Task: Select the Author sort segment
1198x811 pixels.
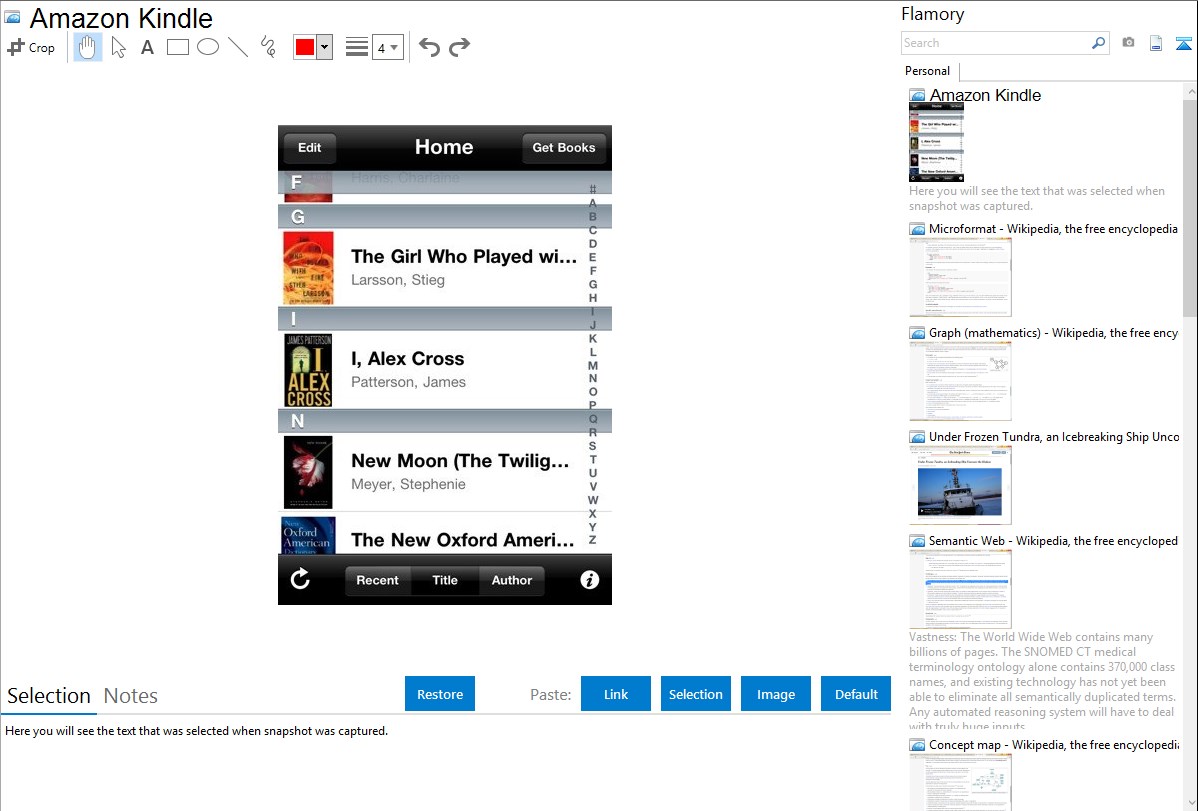Action: (512, 580)
